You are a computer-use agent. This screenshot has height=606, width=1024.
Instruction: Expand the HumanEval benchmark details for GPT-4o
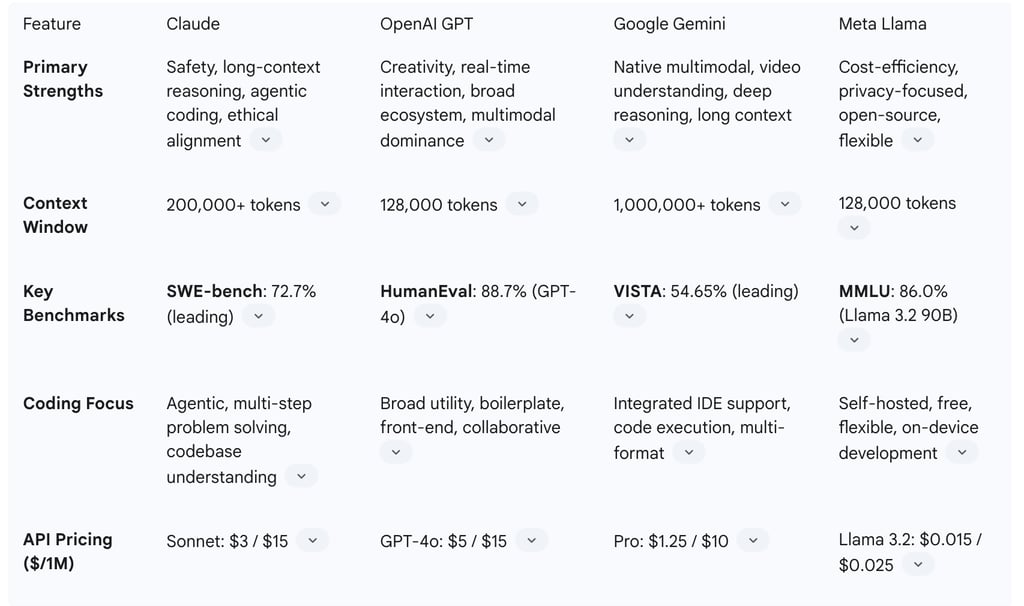430,316
